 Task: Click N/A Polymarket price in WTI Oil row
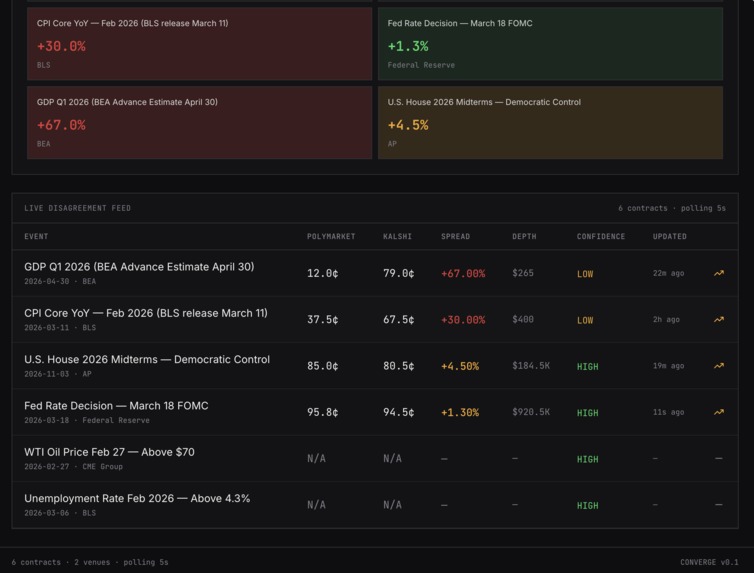(x=316, y=459)
